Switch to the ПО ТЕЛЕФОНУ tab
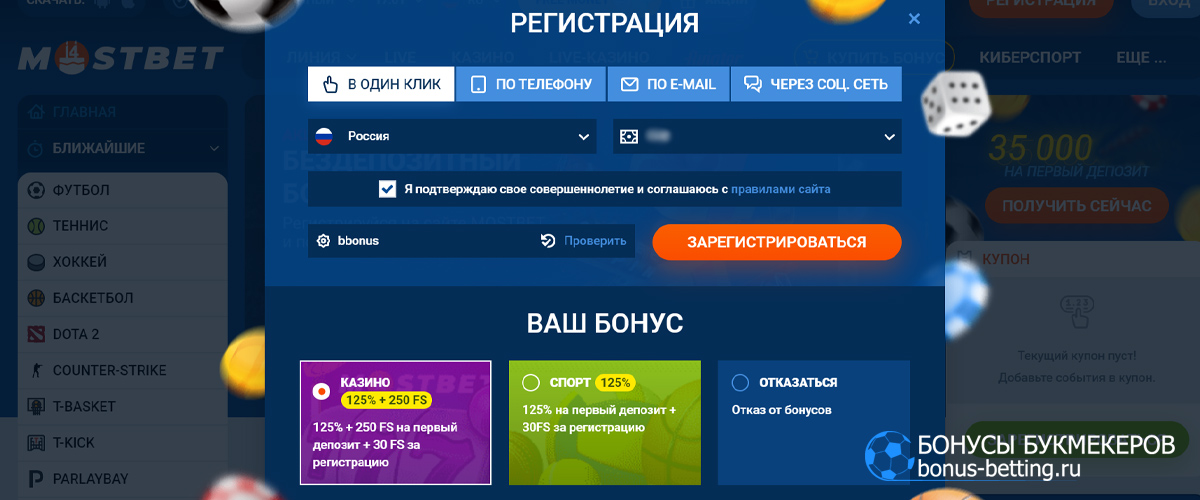Viewport: 1200px width, 500px height. pos(531,84)
